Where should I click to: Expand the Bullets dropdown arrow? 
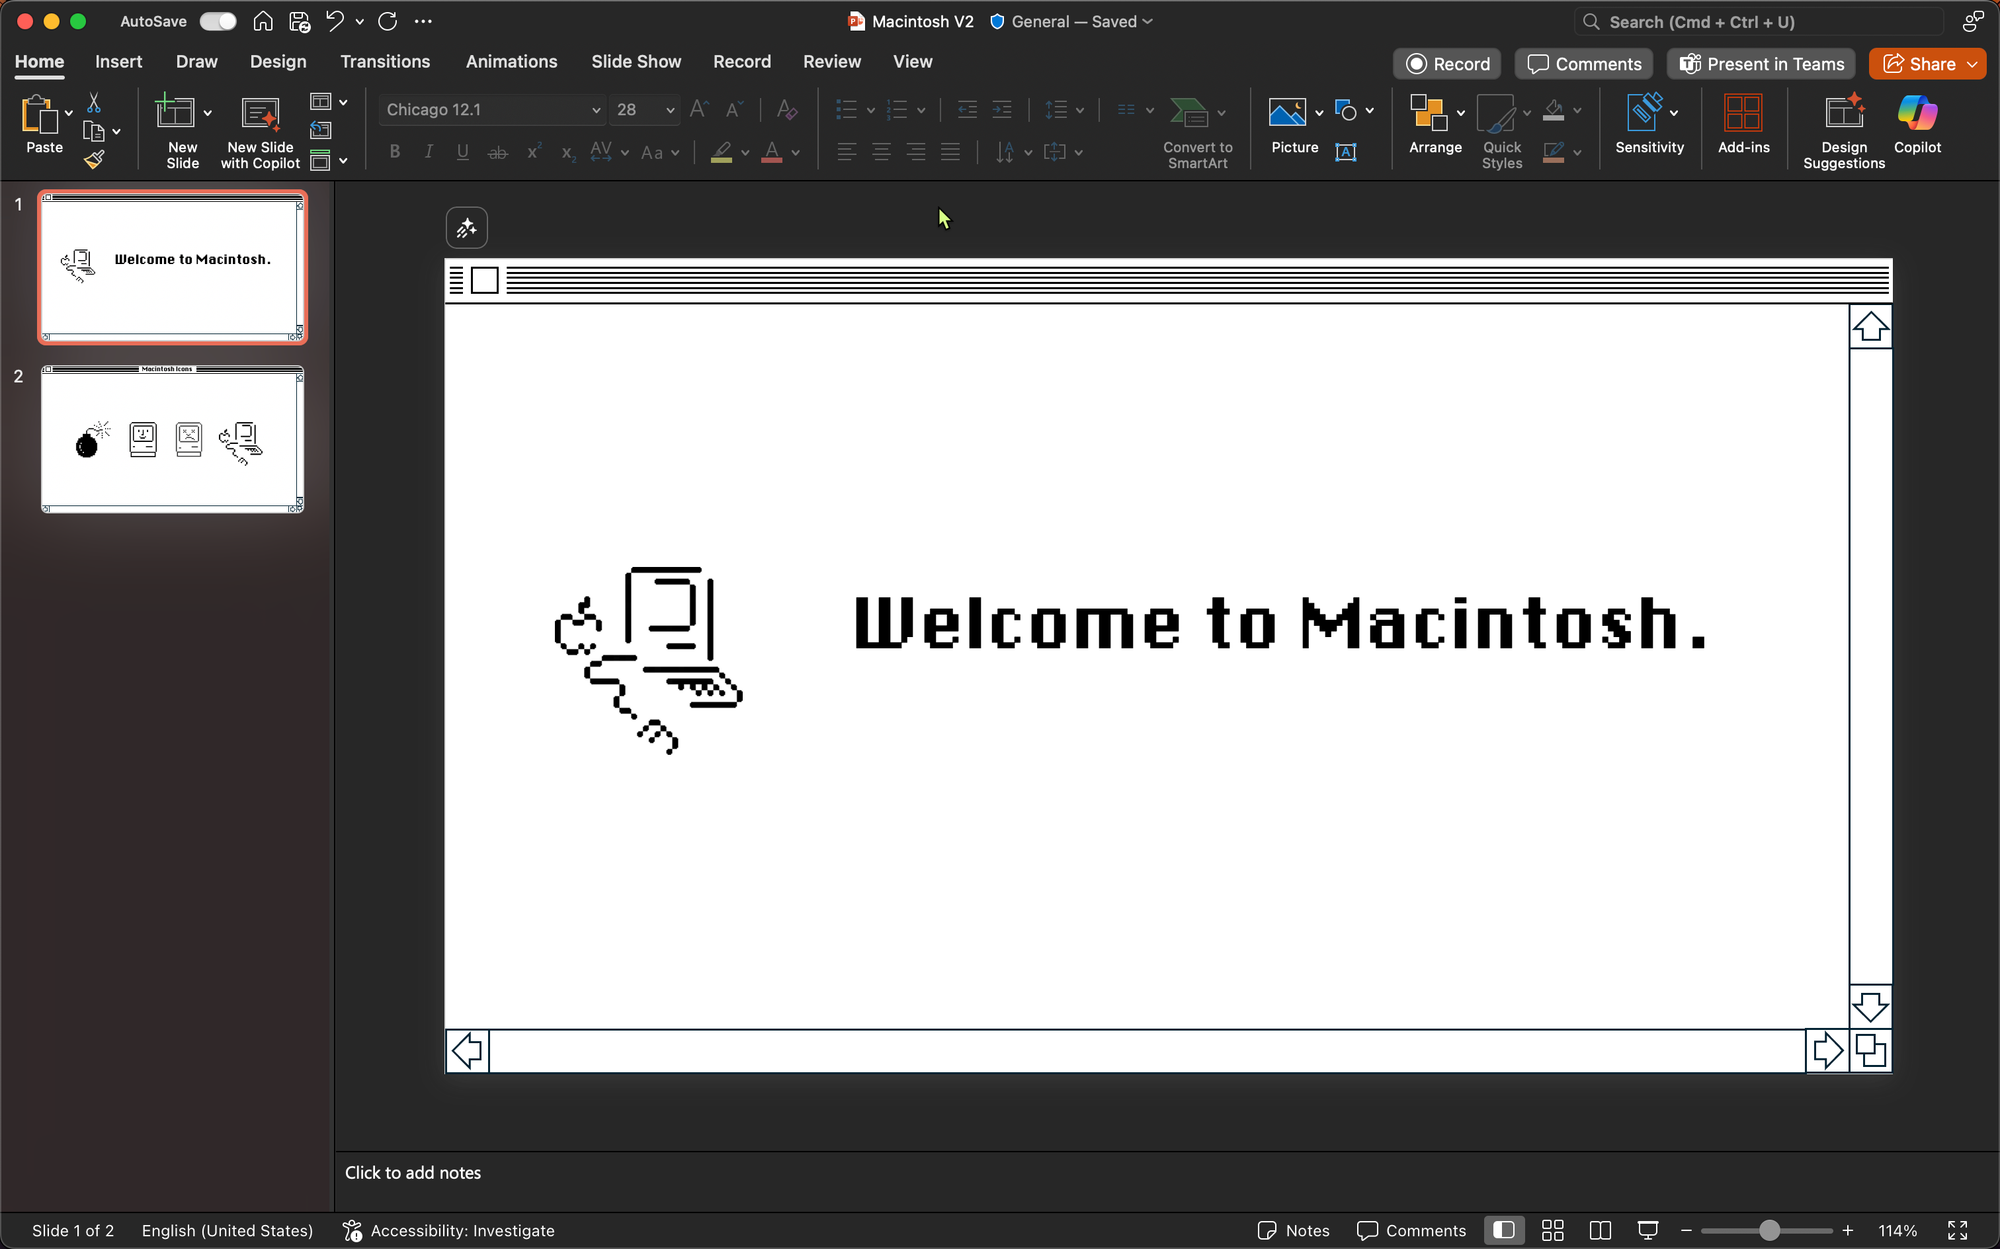(x=871, y=110)
